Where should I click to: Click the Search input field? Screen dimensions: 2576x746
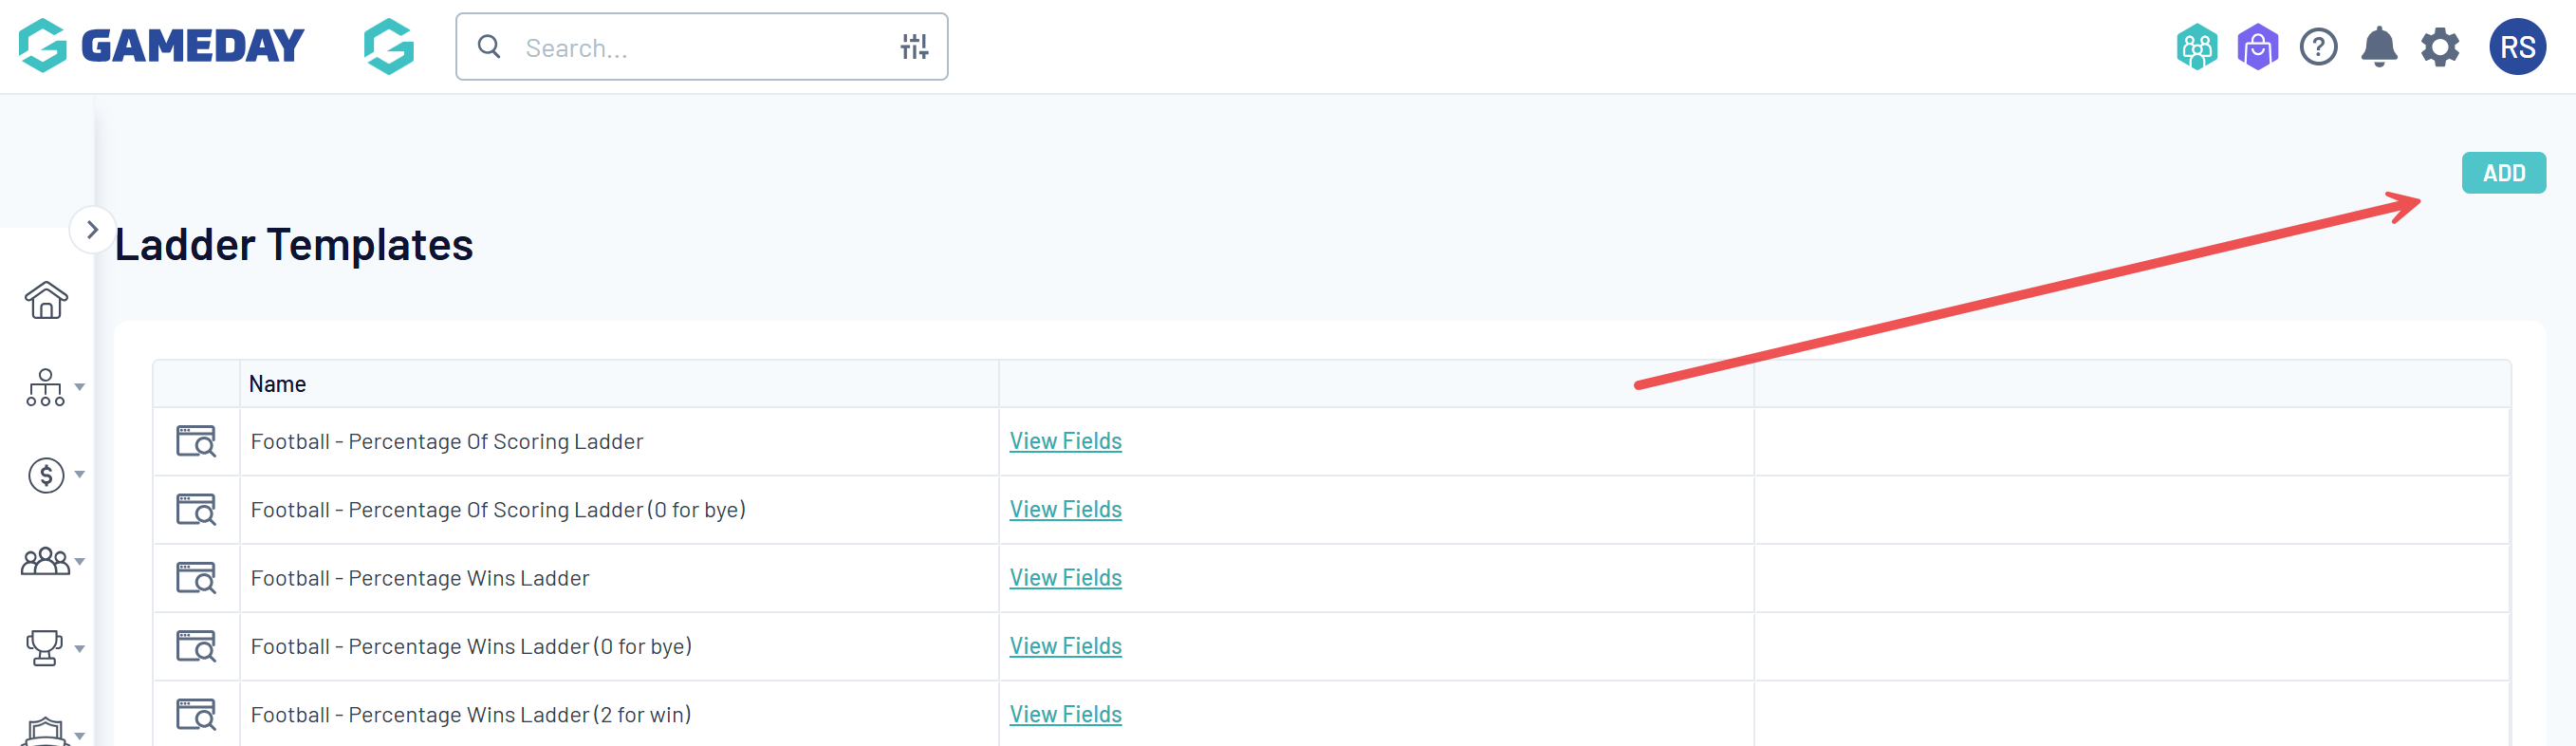coord(701,47)
